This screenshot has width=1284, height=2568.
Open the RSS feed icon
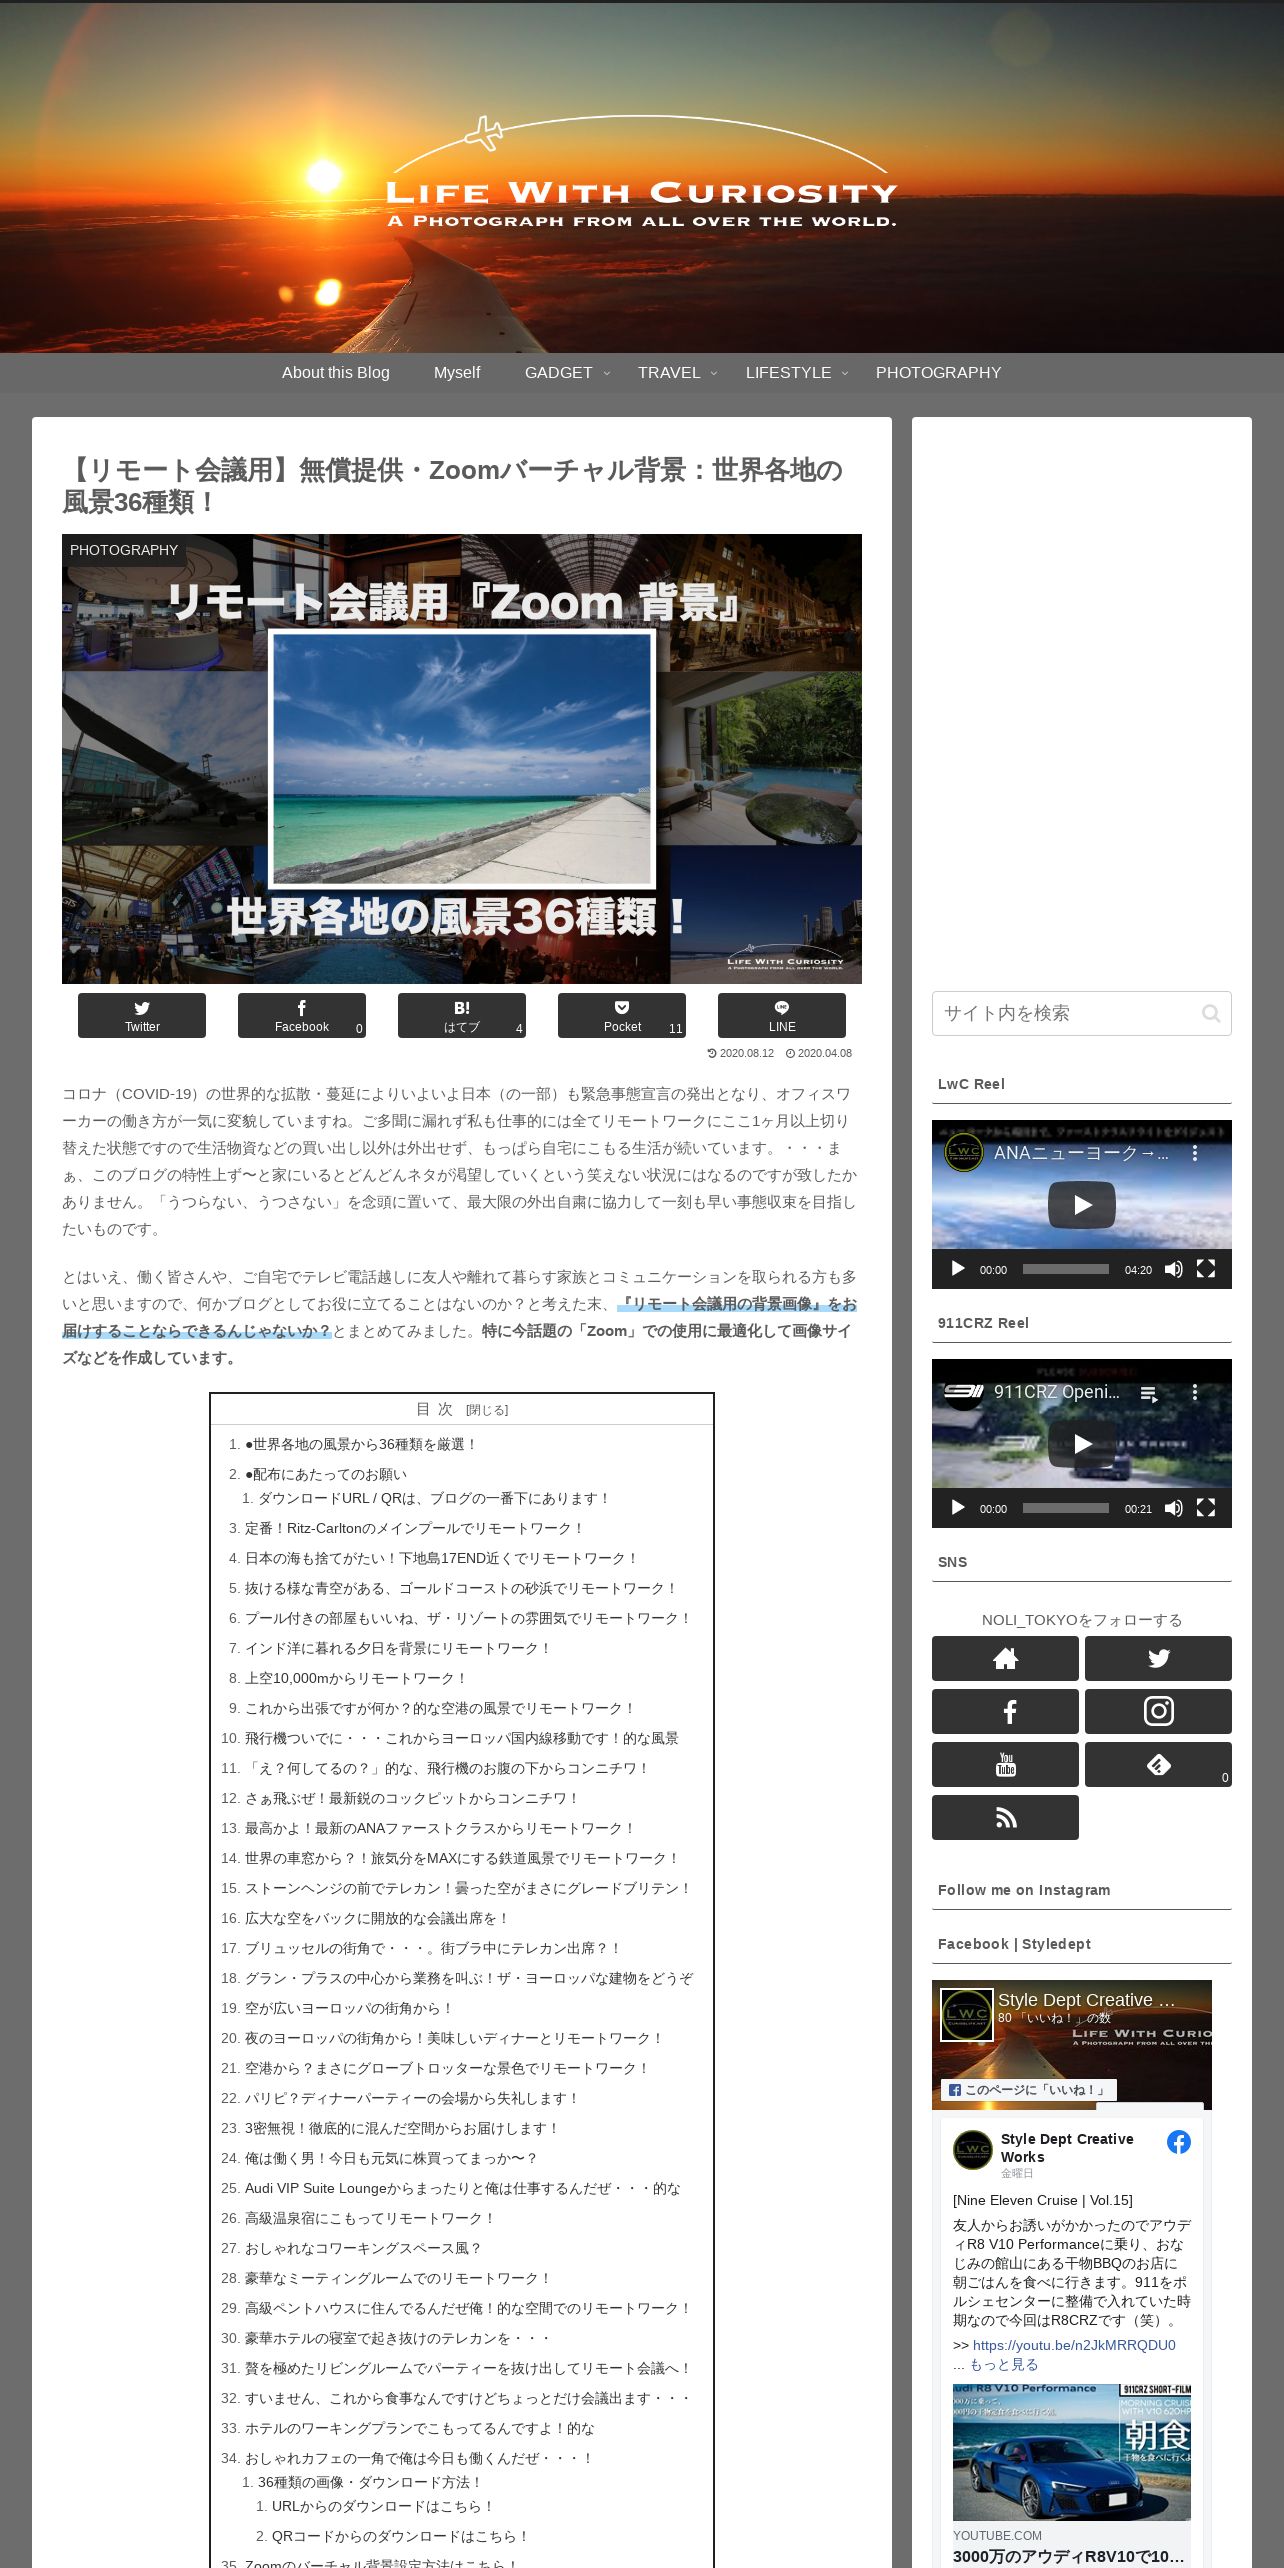(x=1005, y=1817)
